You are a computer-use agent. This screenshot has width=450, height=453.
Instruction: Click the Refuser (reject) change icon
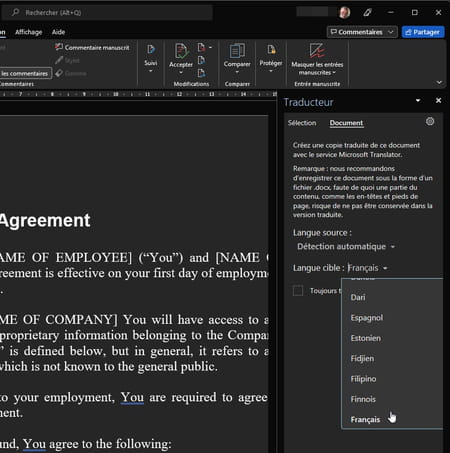(201, 47)
